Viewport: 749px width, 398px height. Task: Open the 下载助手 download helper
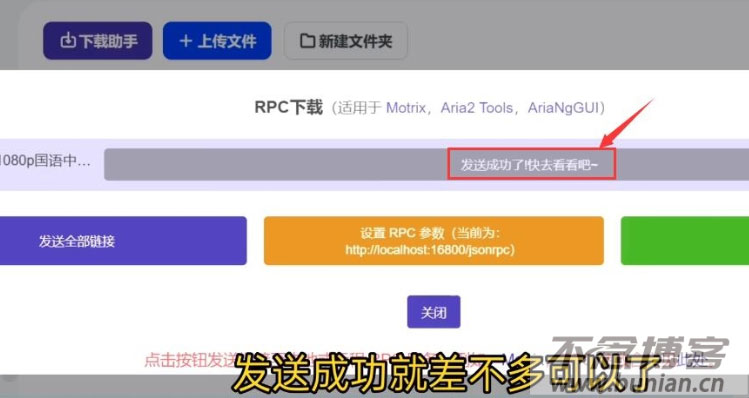97,41
